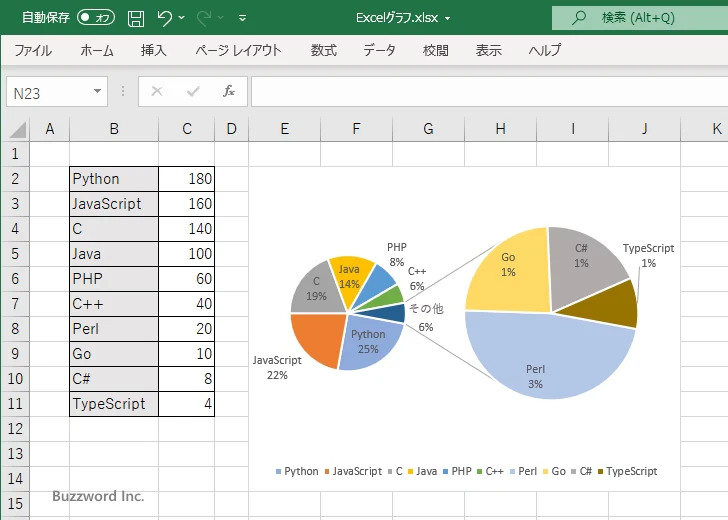Select cell containing Perl
The image size is (728, 520).
(114, 329)
